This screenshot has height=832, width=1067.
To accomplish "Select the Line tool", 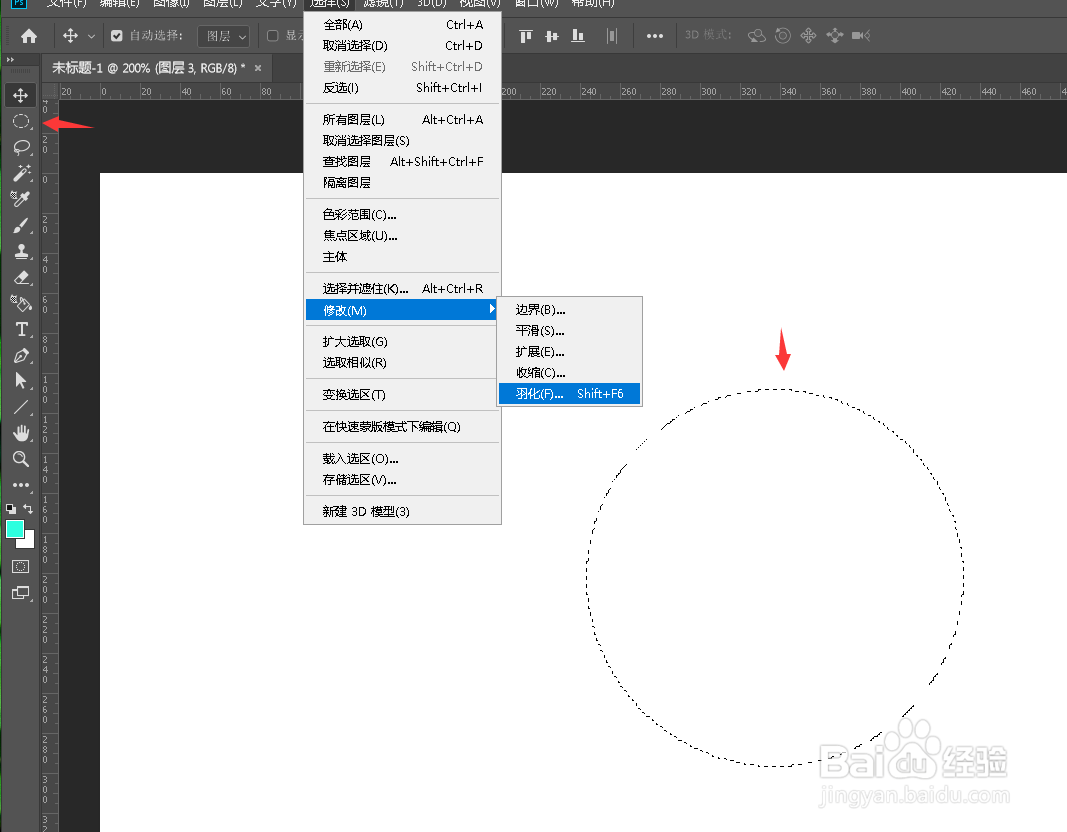I will click(x=21, y=407).
